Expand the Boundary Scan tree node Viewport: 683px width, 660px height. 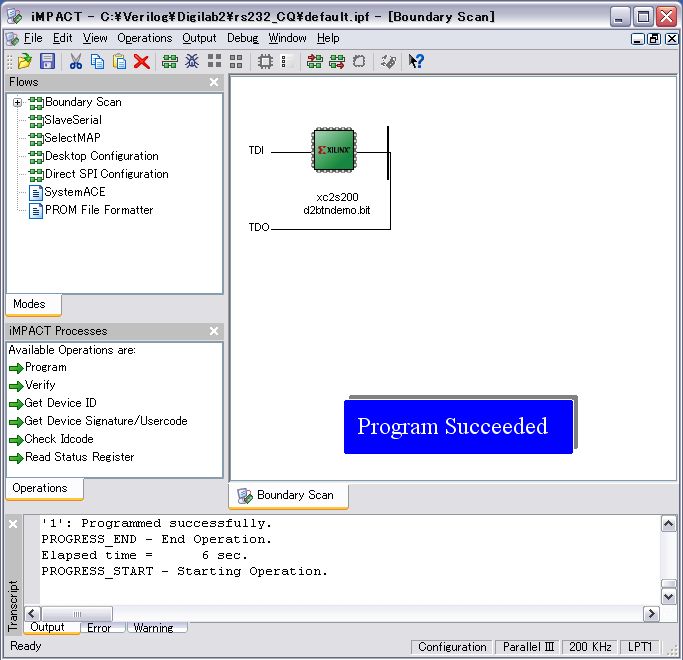pyautogui.click(x=17, y=102)
